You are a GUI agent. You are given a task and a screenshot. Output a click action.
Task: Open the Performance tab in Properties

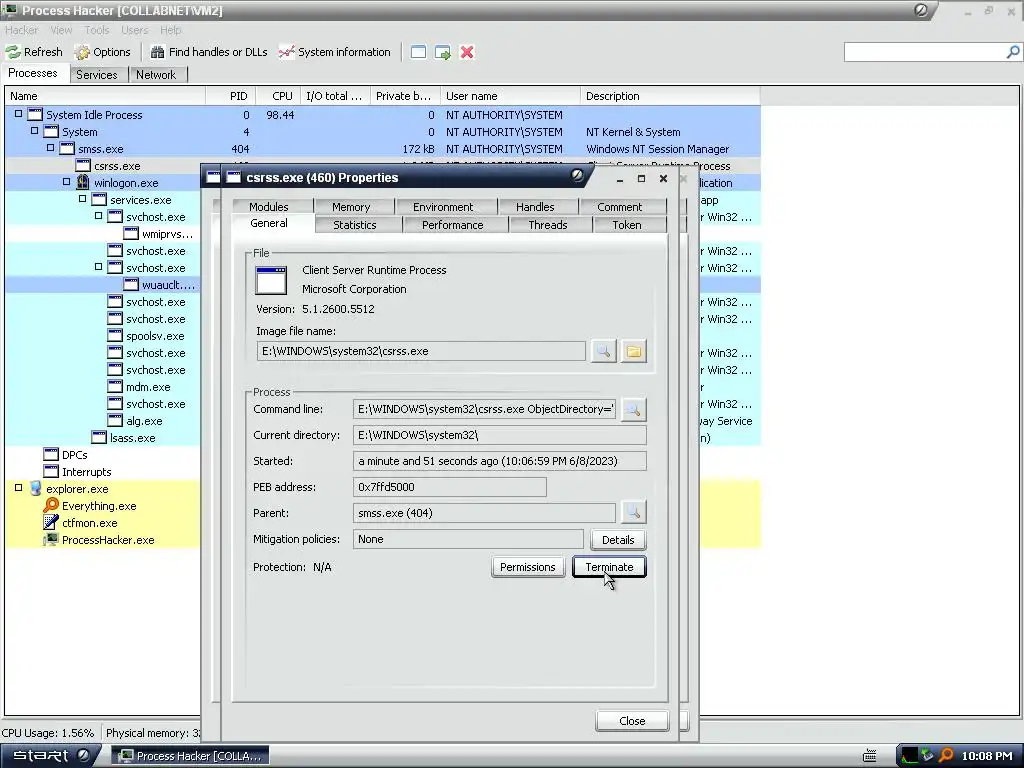click(453, 225)
